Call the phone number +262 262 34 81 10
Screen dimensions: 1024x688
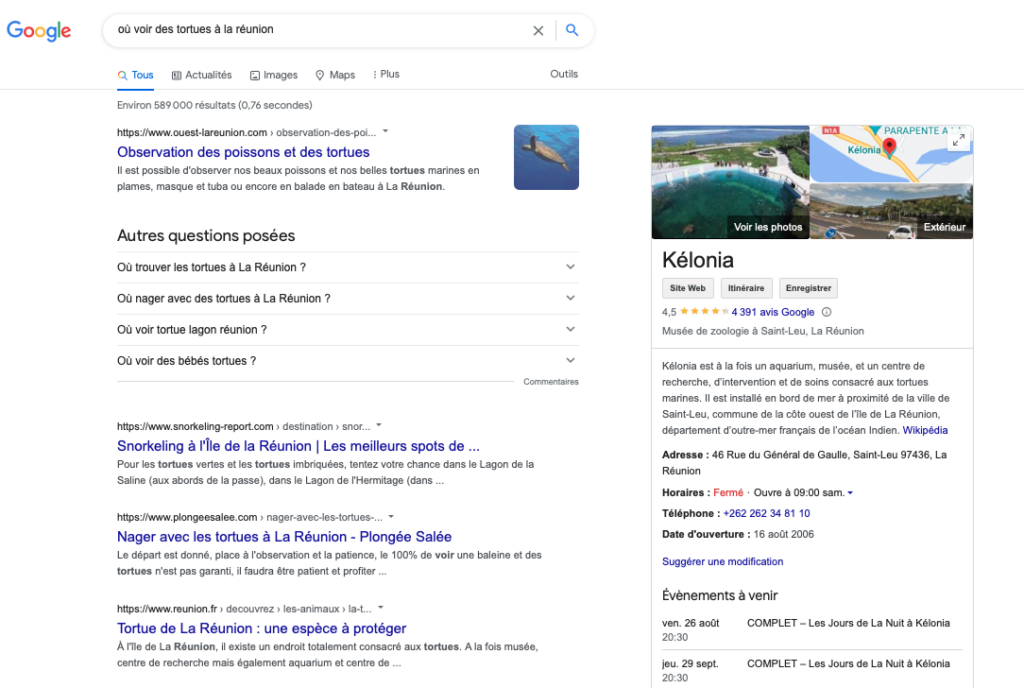[x=767, y=514]
